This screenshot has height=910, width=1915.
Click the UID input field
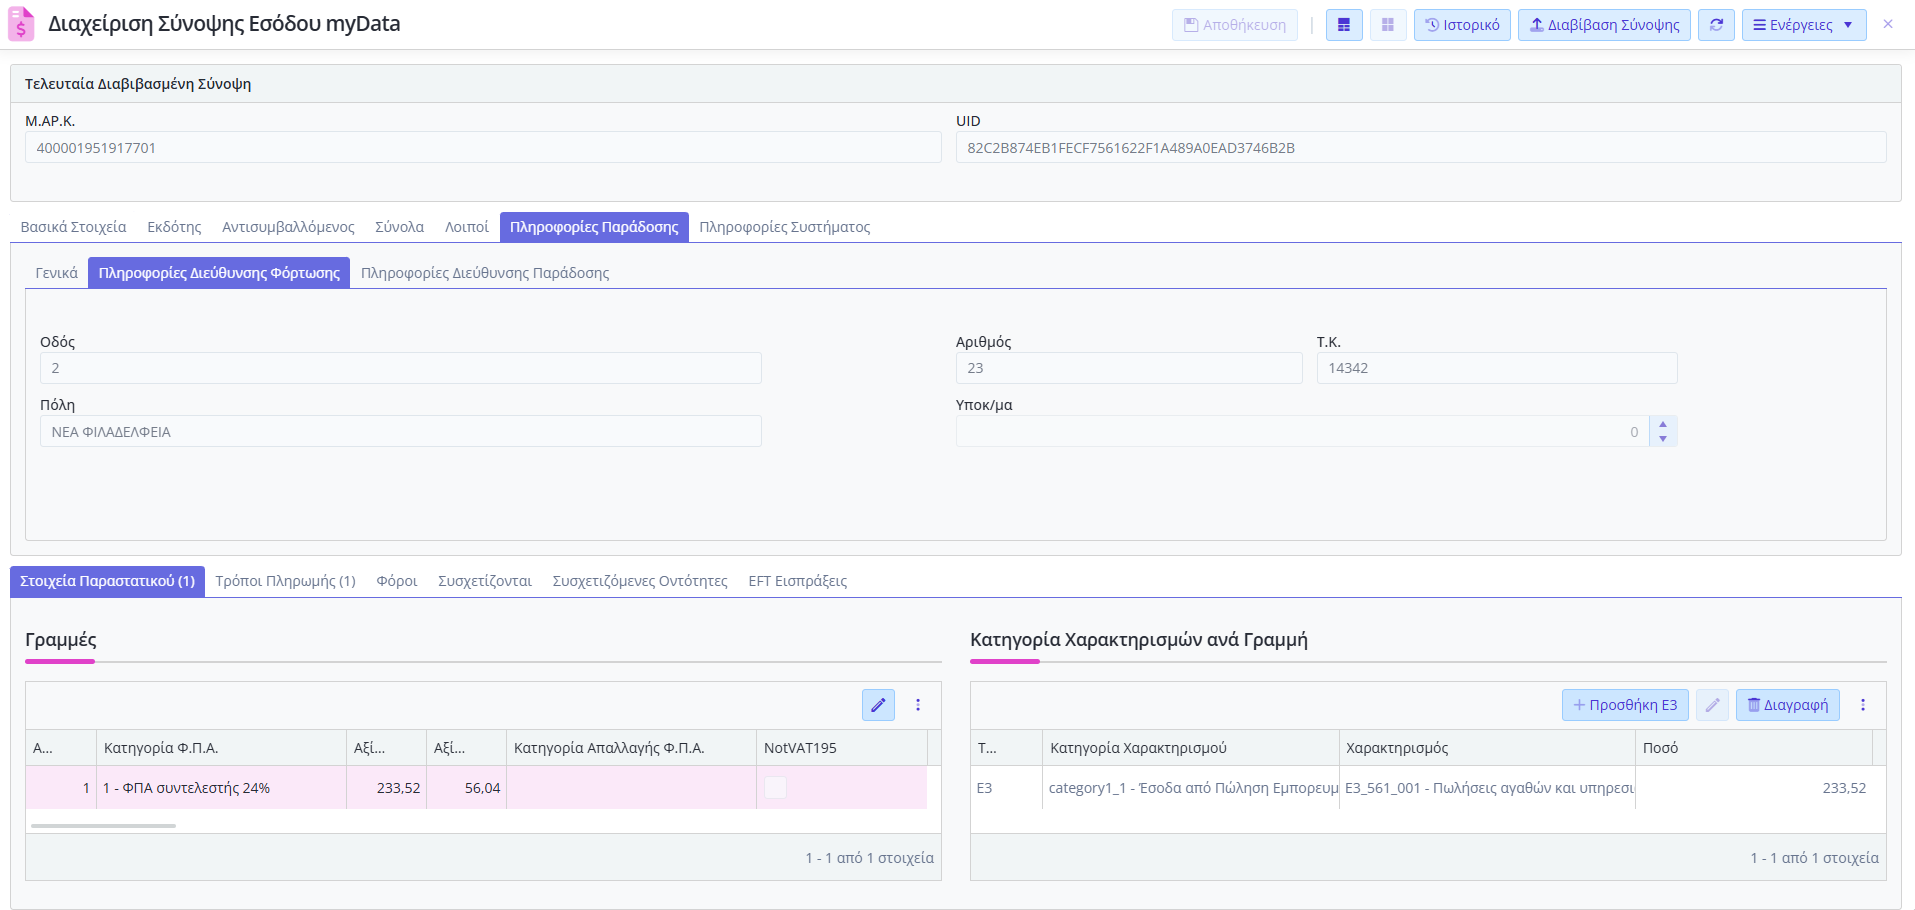click(1421, 148)
